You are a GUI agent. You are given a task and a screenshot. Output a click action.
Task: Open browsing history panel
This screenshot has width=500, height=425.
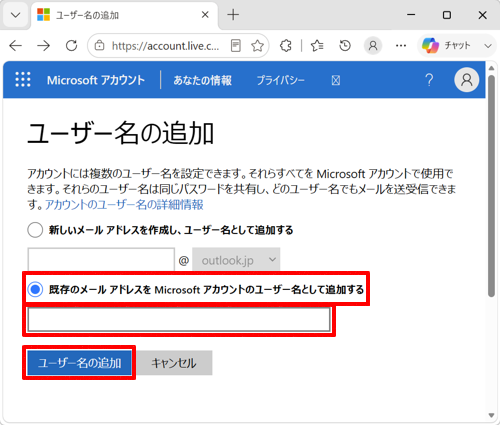(x=345, y=46)
